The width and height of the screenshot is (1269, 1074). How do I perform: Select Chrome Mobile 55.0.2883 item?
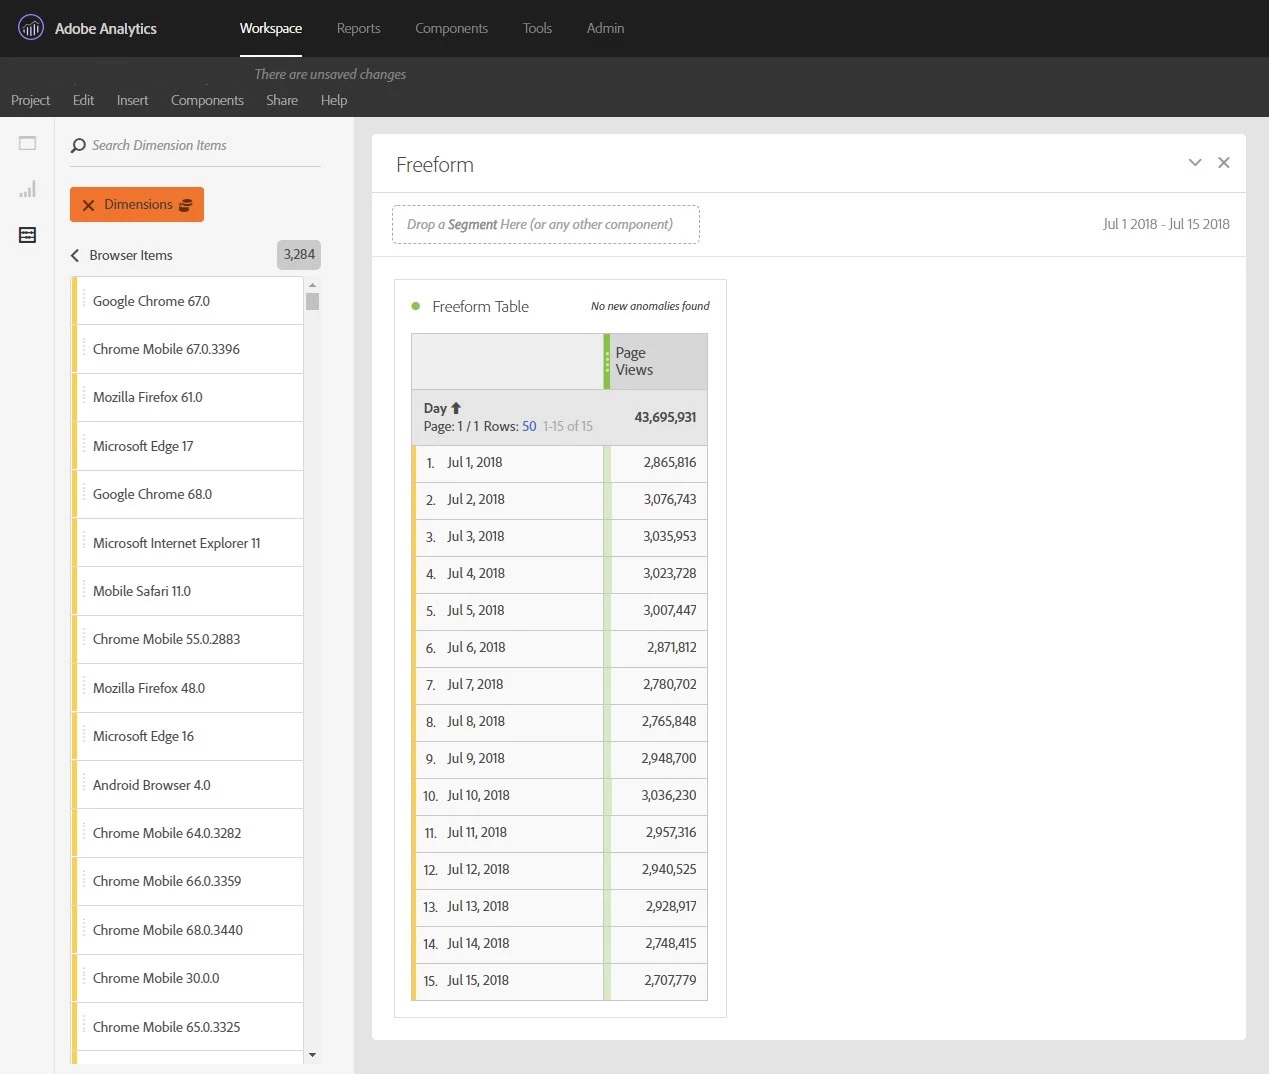click(188, 639)
